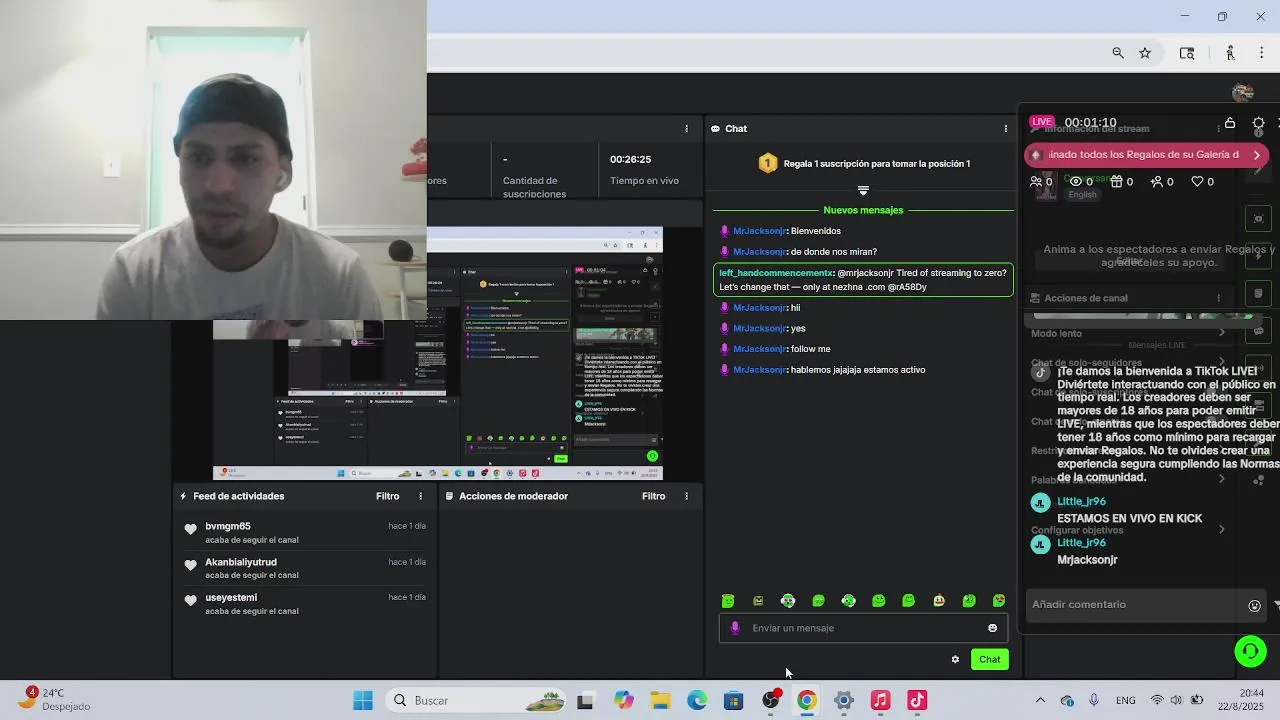The height and width of the screenshot is (720, 1280).
Task: Click the TikTok LIVE lock icon
Action: 1230,123
